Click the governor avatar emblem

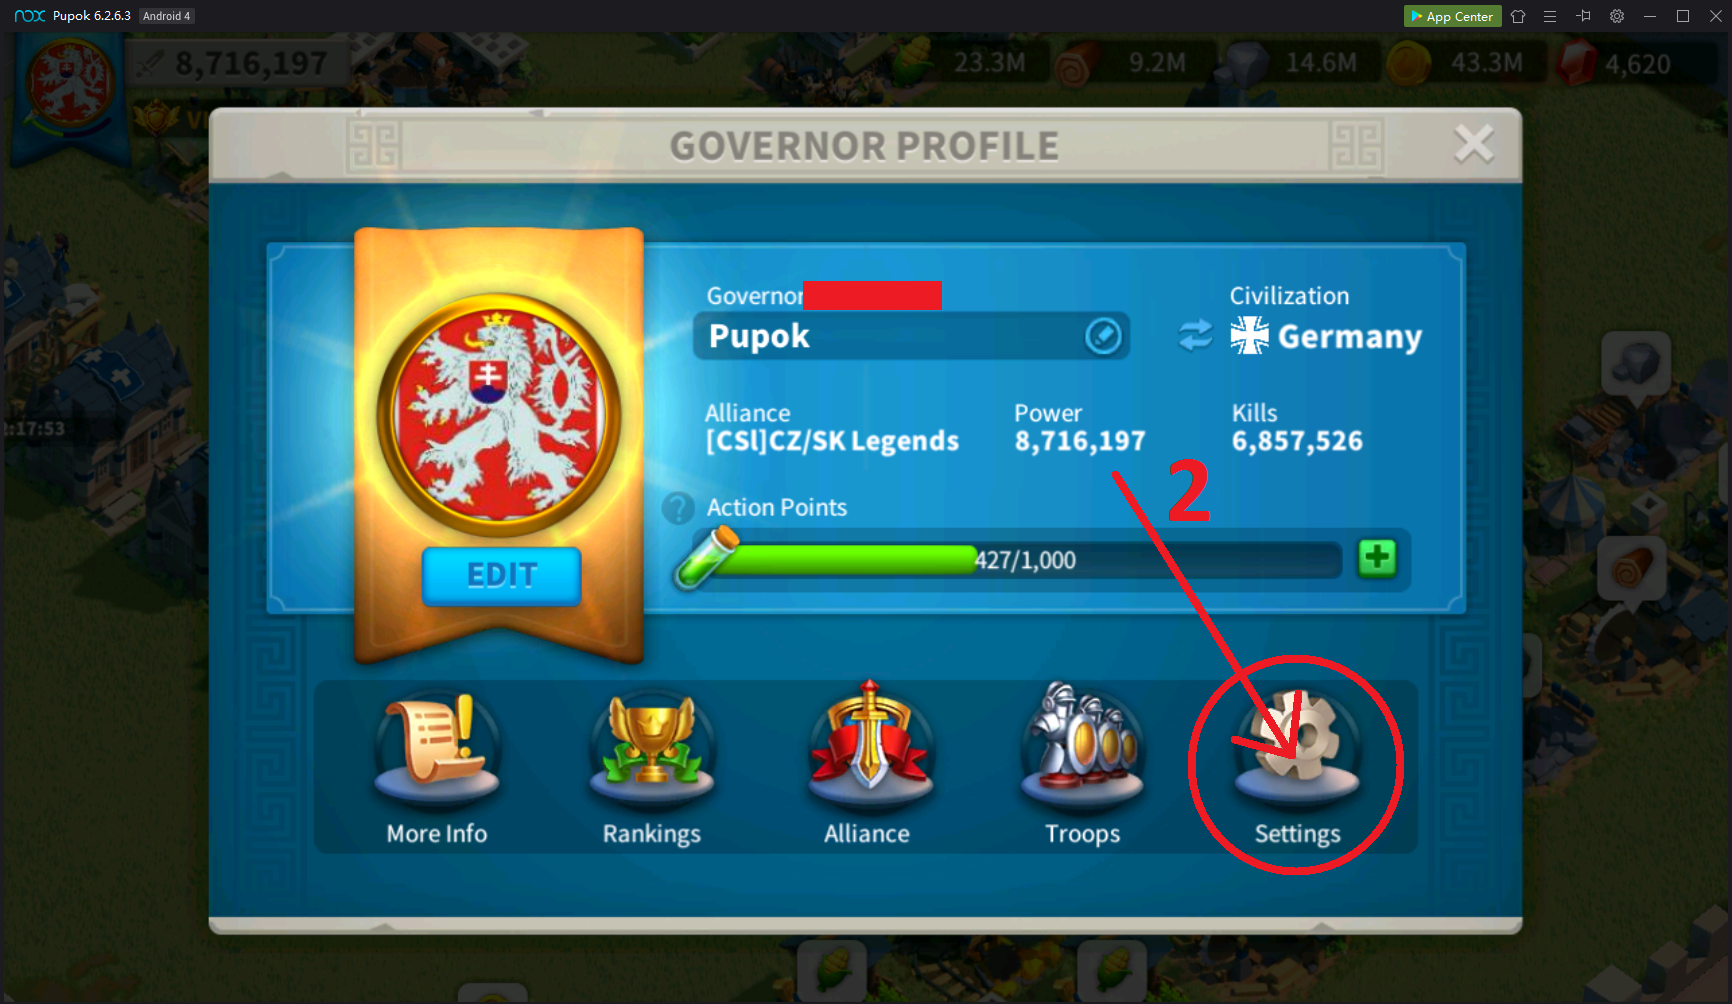point(498,415)
